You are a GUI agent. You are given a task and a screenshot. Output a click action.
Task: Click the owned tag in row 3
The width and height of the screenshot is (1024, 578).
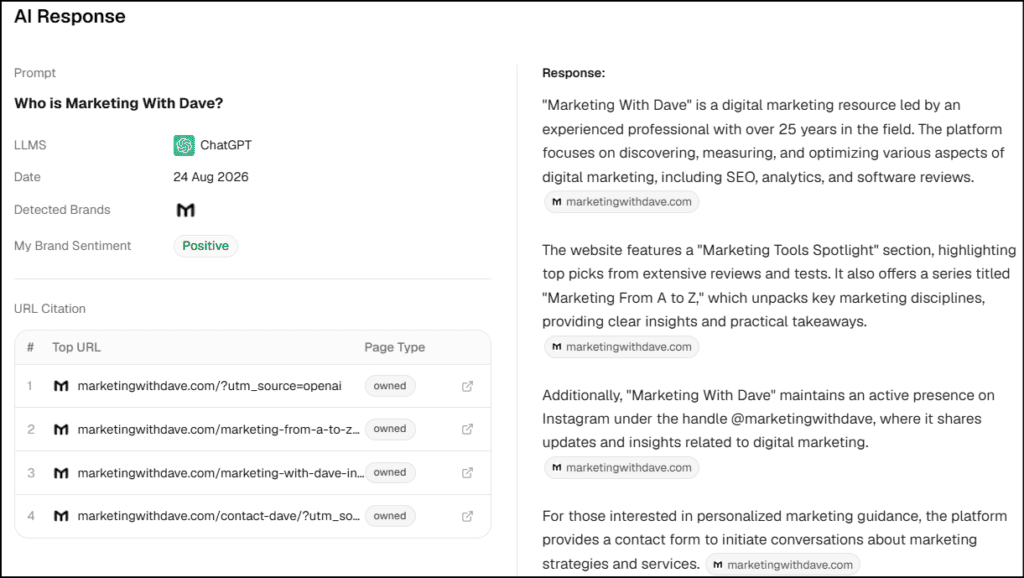pos(390,472)
